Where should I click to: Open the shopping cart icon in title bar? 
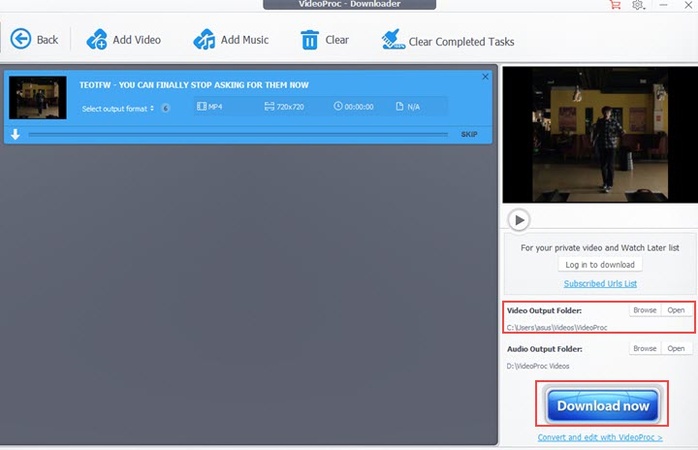(x=615, y=5)
